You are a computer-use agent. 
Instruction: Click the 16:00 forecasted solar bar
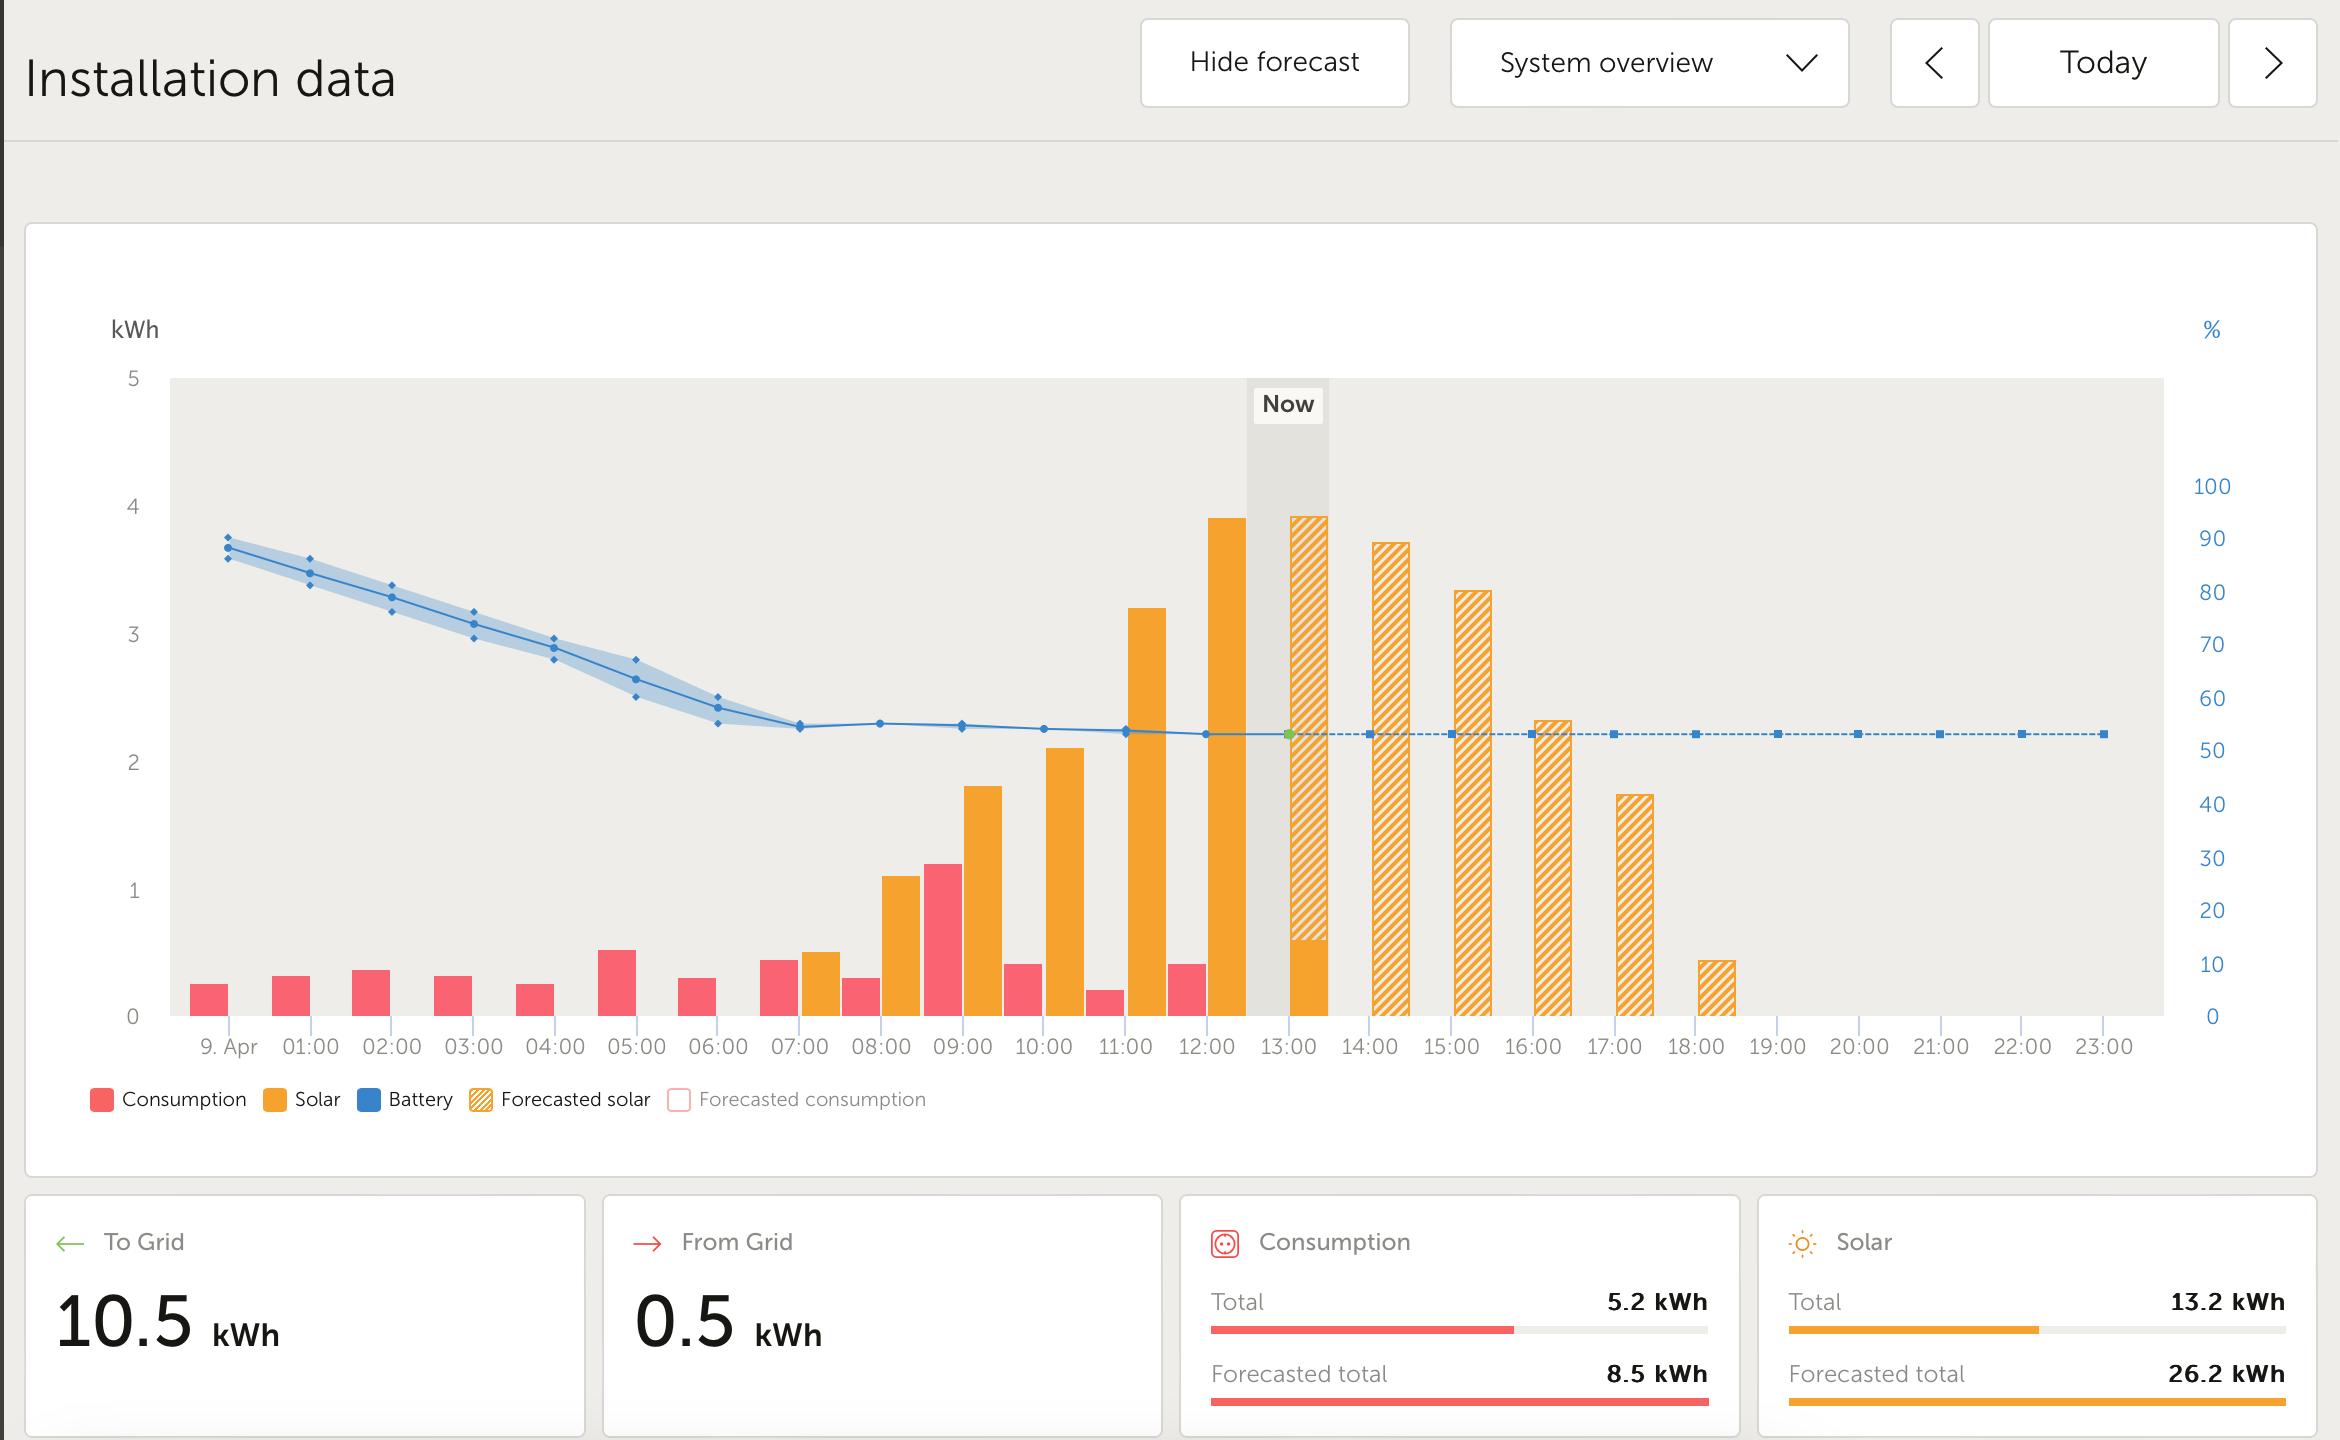pos(1553,868)
